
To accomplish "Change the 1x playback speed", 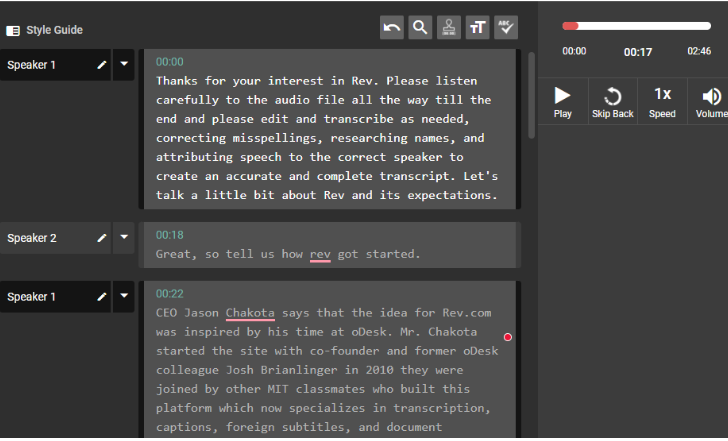I will 662,102.
